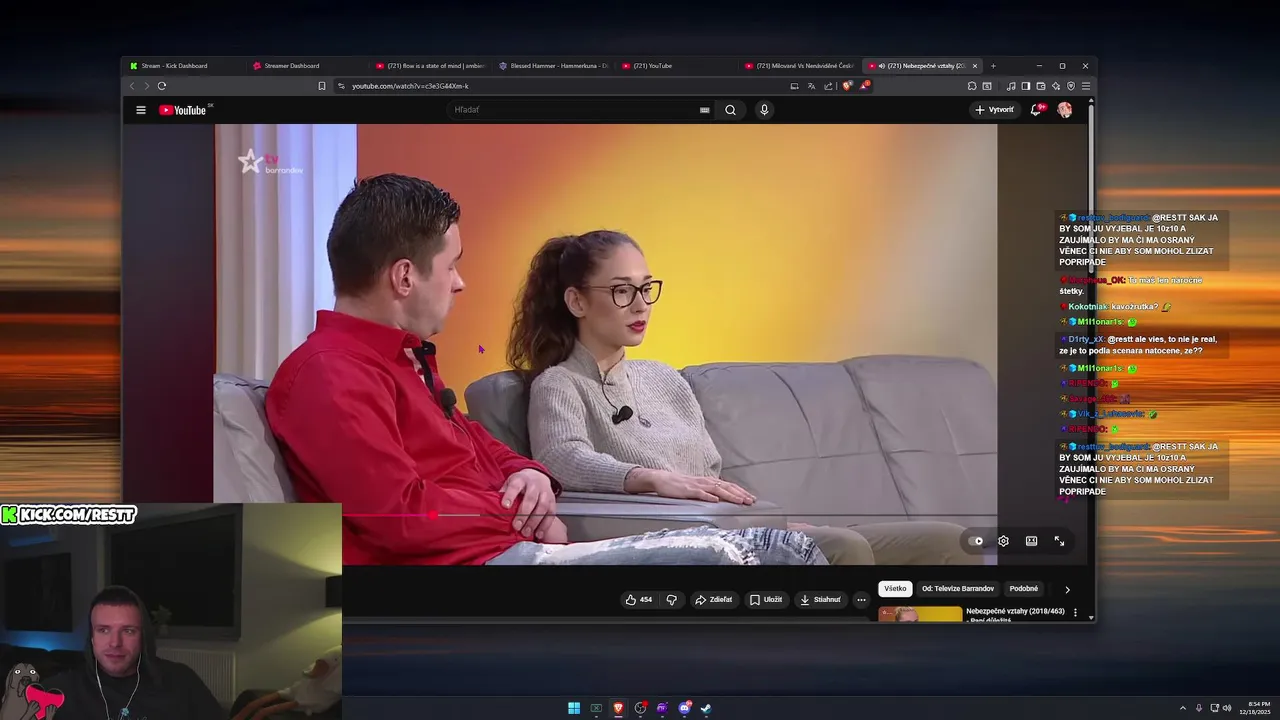Screen dimensions: 1280x720
Task: Open volume control in system tray
Action: coord(1227,708)
